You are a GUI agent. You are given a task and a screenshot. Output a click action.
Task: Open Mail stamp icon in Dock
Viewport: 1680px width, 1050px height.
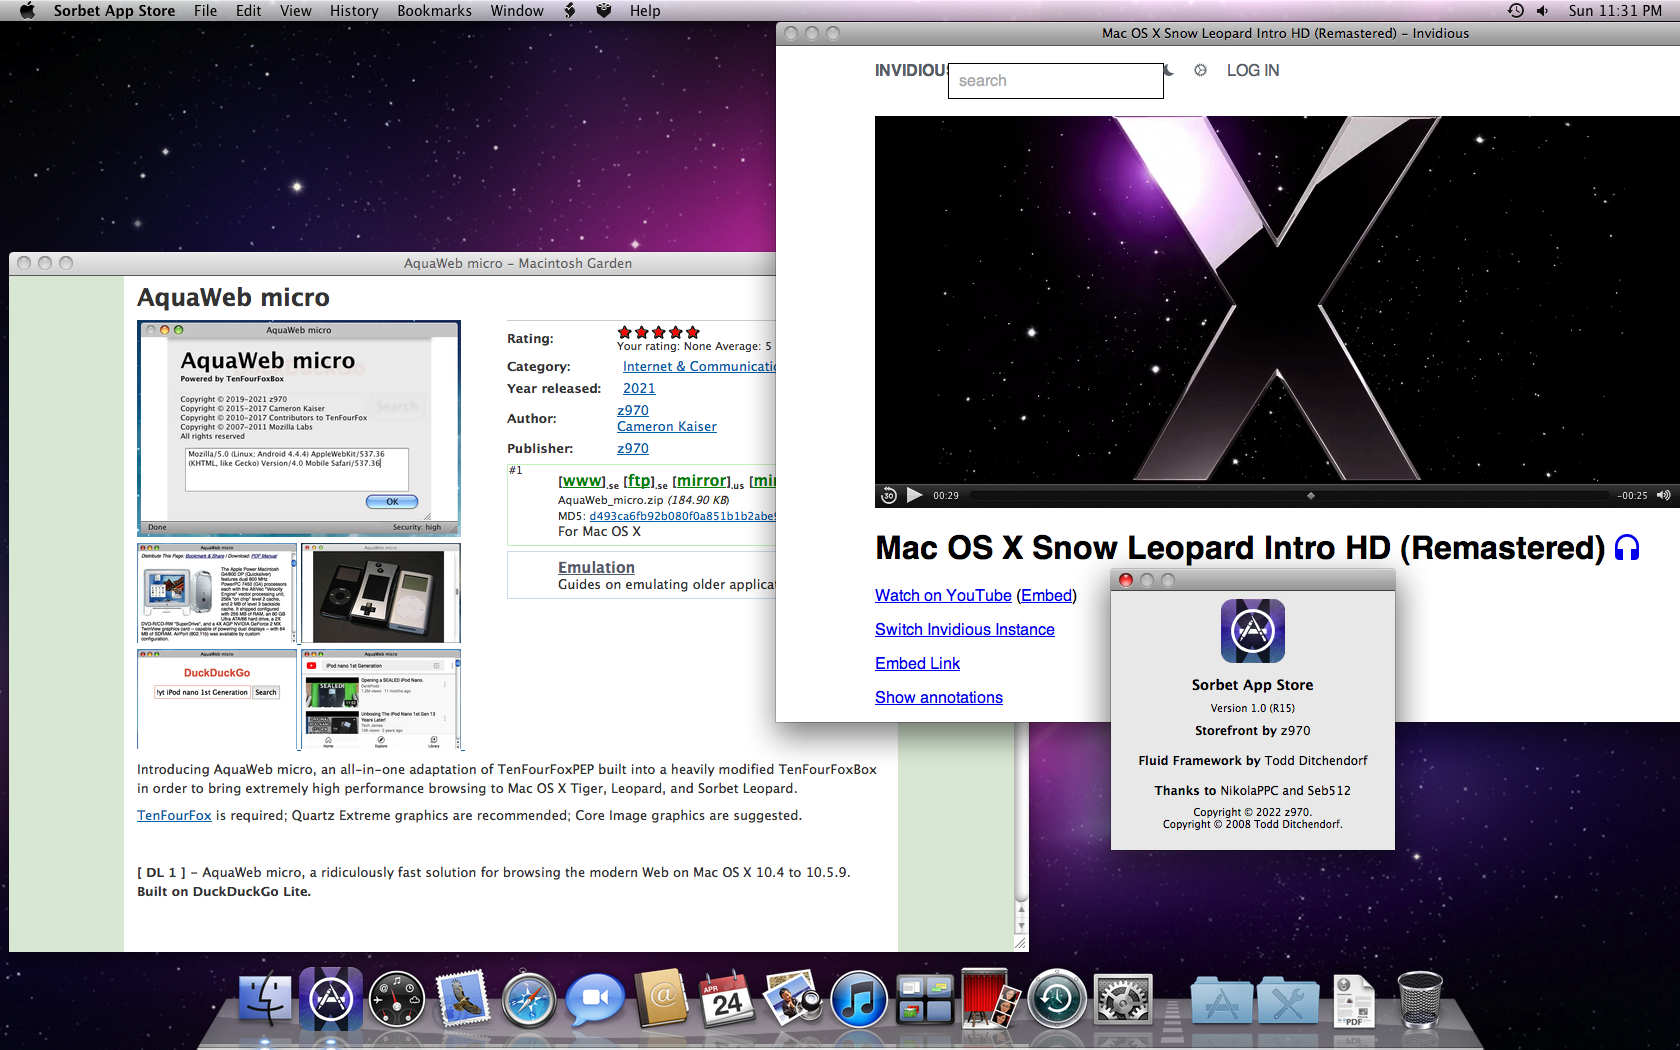click(x=462, y=1000)
